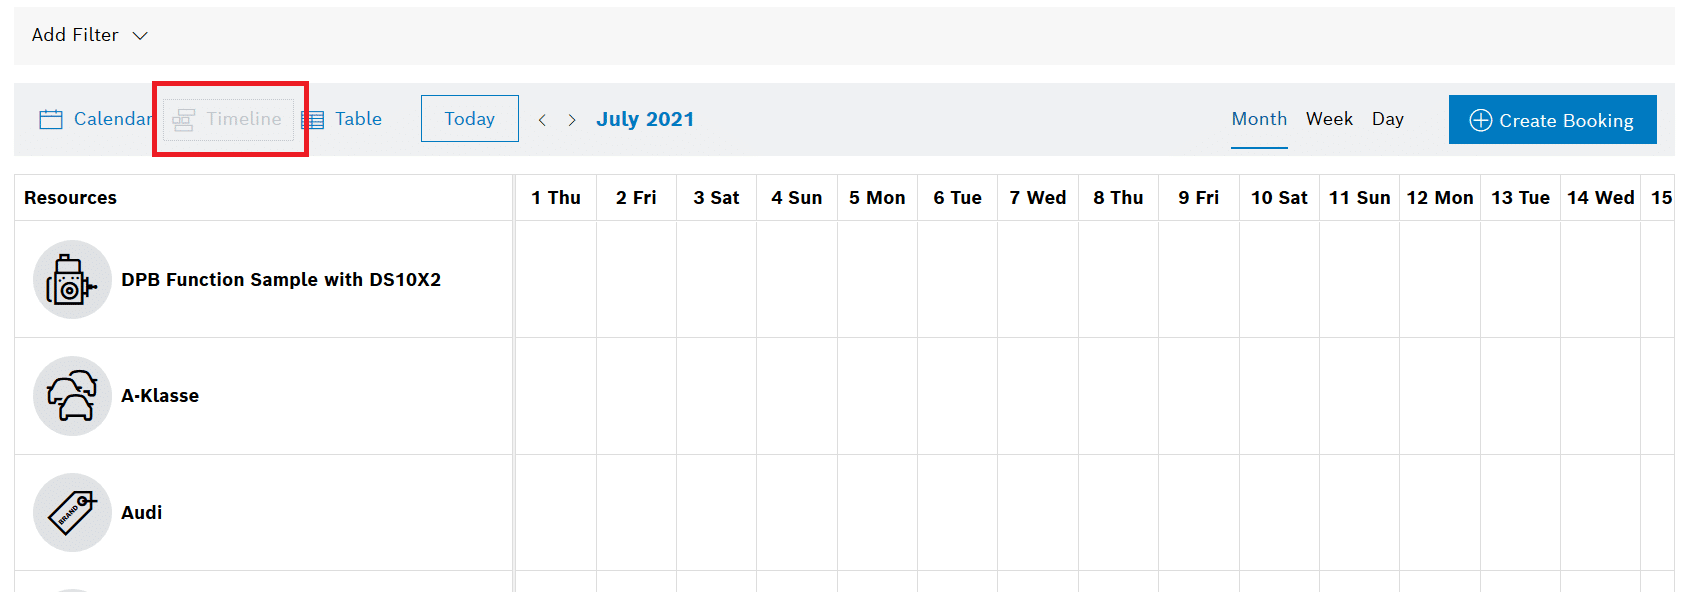Switch to Day view
Screen dimensions: 1694x592
(1387, 119)
